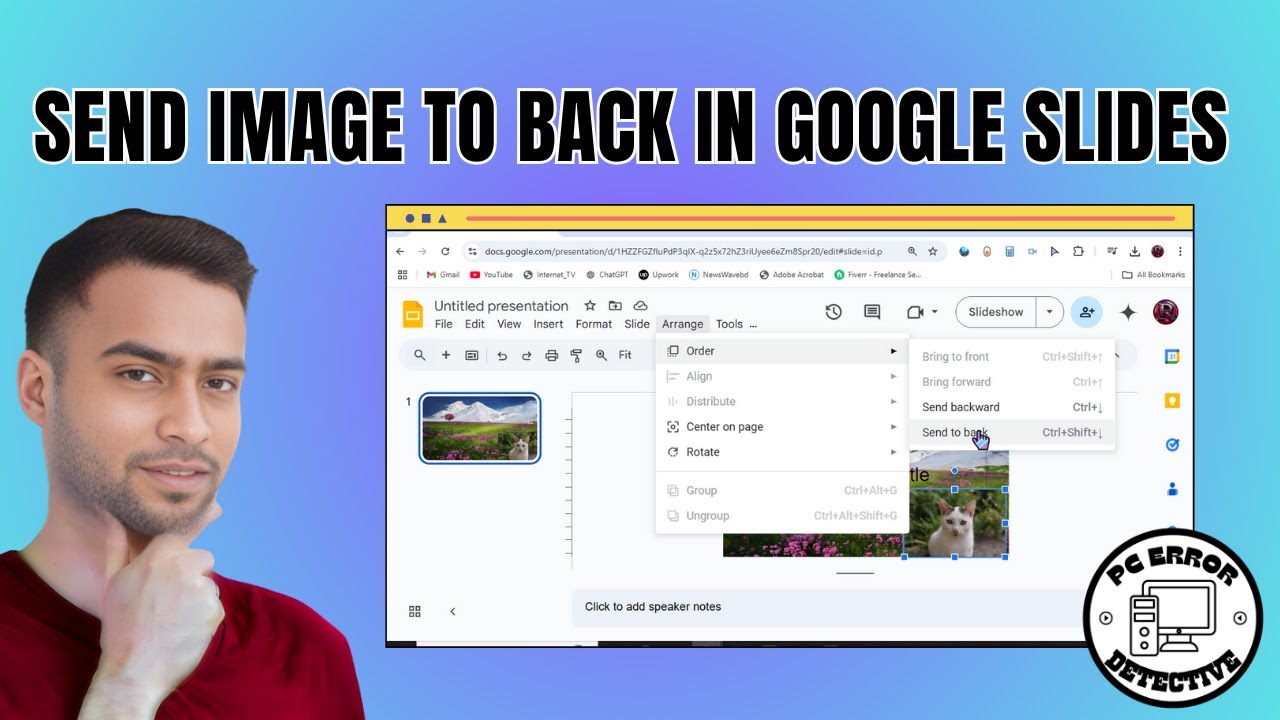Undo the last action

(x=502, y=355)
